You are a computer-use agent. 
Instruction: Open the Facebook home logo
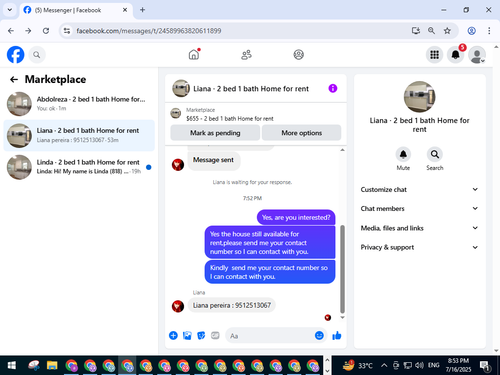16,55
